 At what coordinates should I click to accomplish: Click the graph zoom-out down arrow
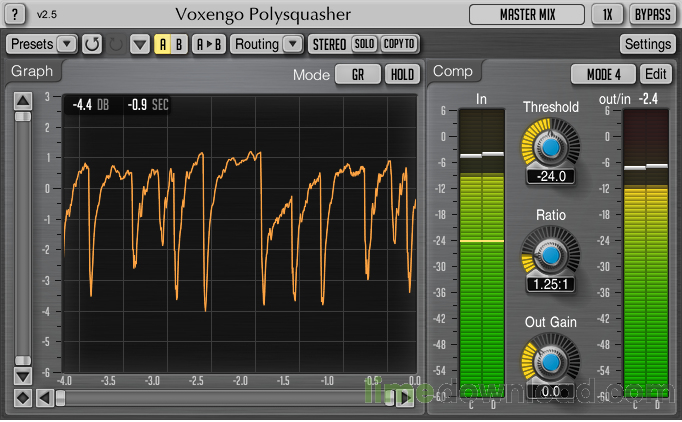[x=23, y=376]
